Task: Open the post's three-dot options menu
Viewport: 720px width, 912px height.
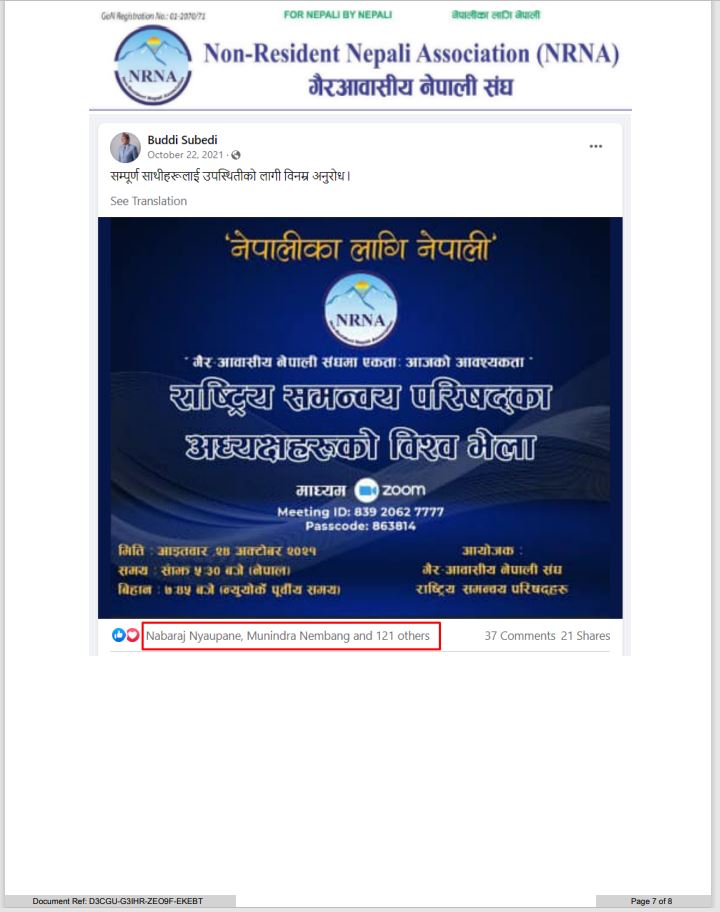Action: [x=596, y=146]
